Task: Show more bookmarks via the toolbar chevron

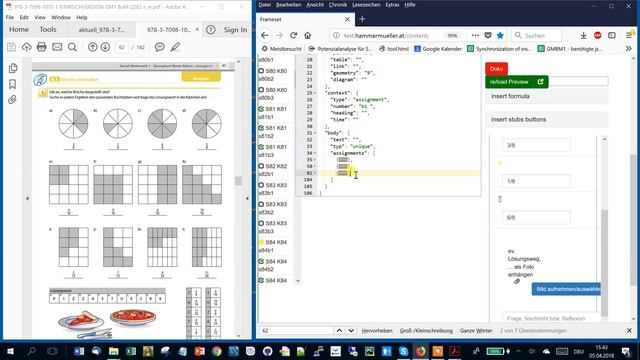Action: click(629, 49)
